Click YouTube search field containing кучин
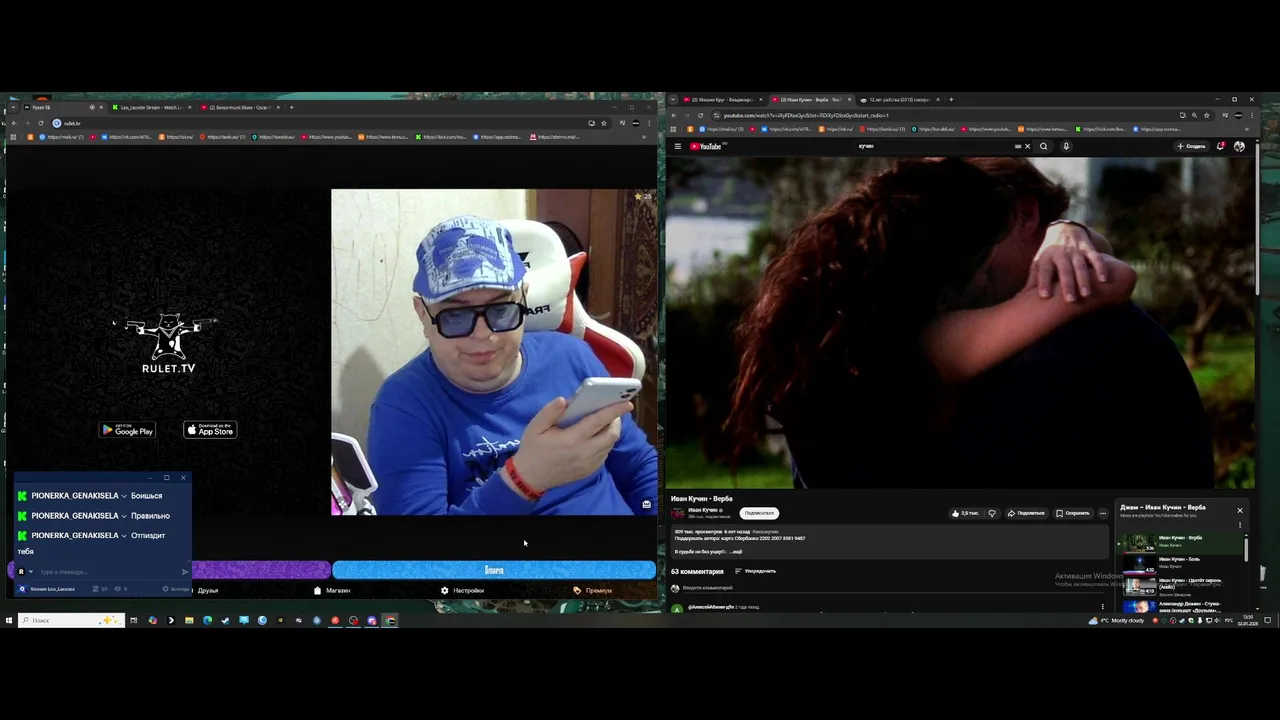1280x720 pixels. tap(935, 146)
